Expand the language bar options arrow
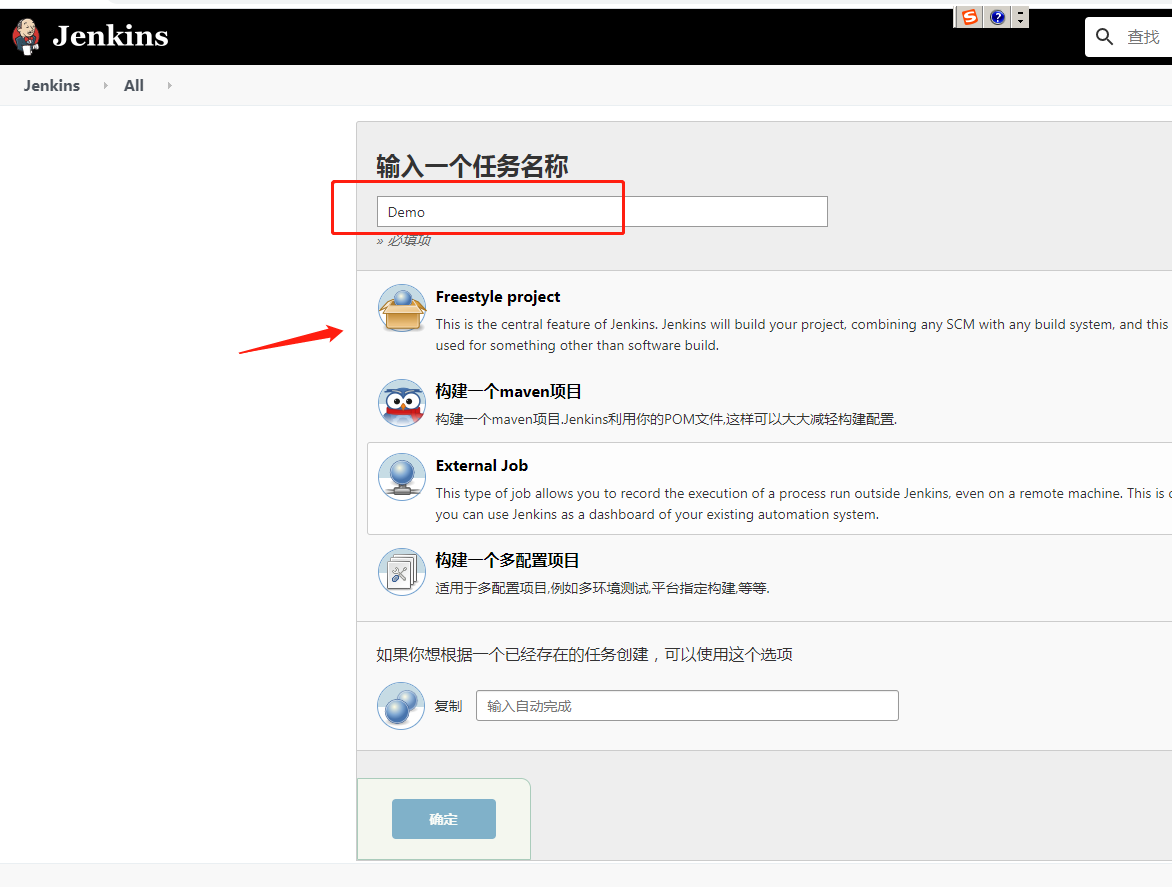Screen dimensions: 1172x887 pos(1020,17)
